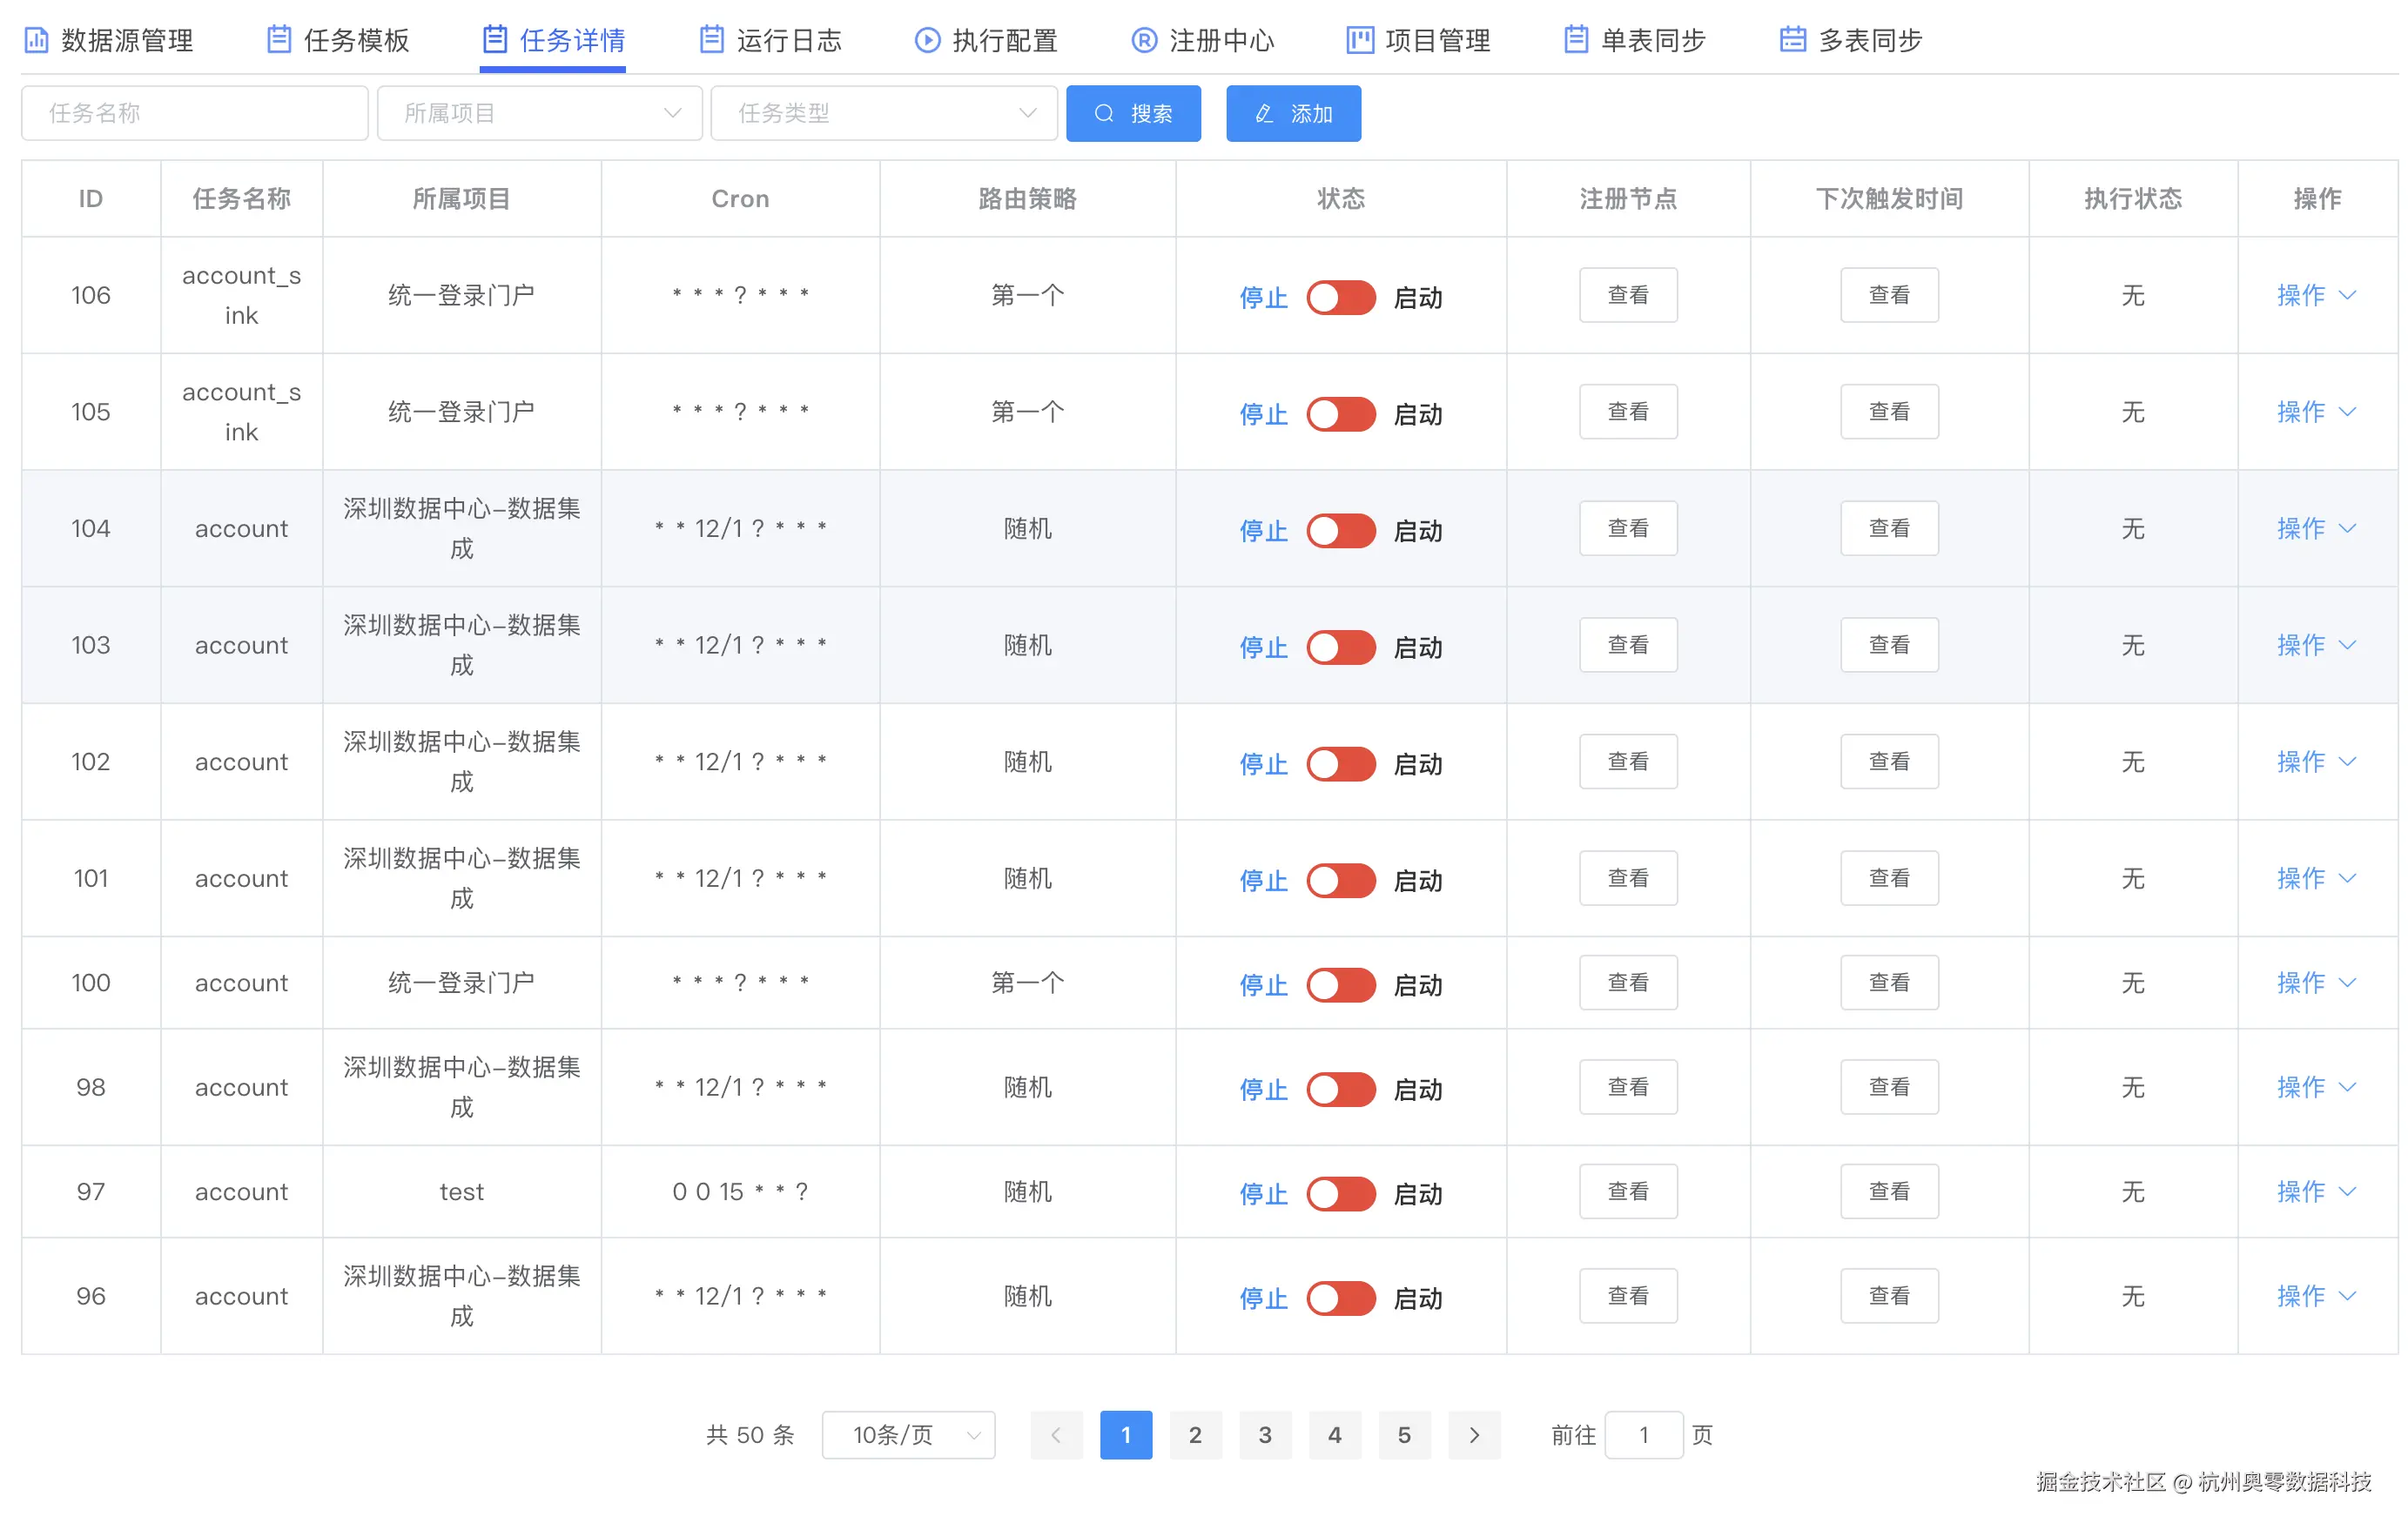Click the 数据源管理 chart icon
This screenshot has width=2408, height=1530.
pyautogui.click(x=36, y=40)
